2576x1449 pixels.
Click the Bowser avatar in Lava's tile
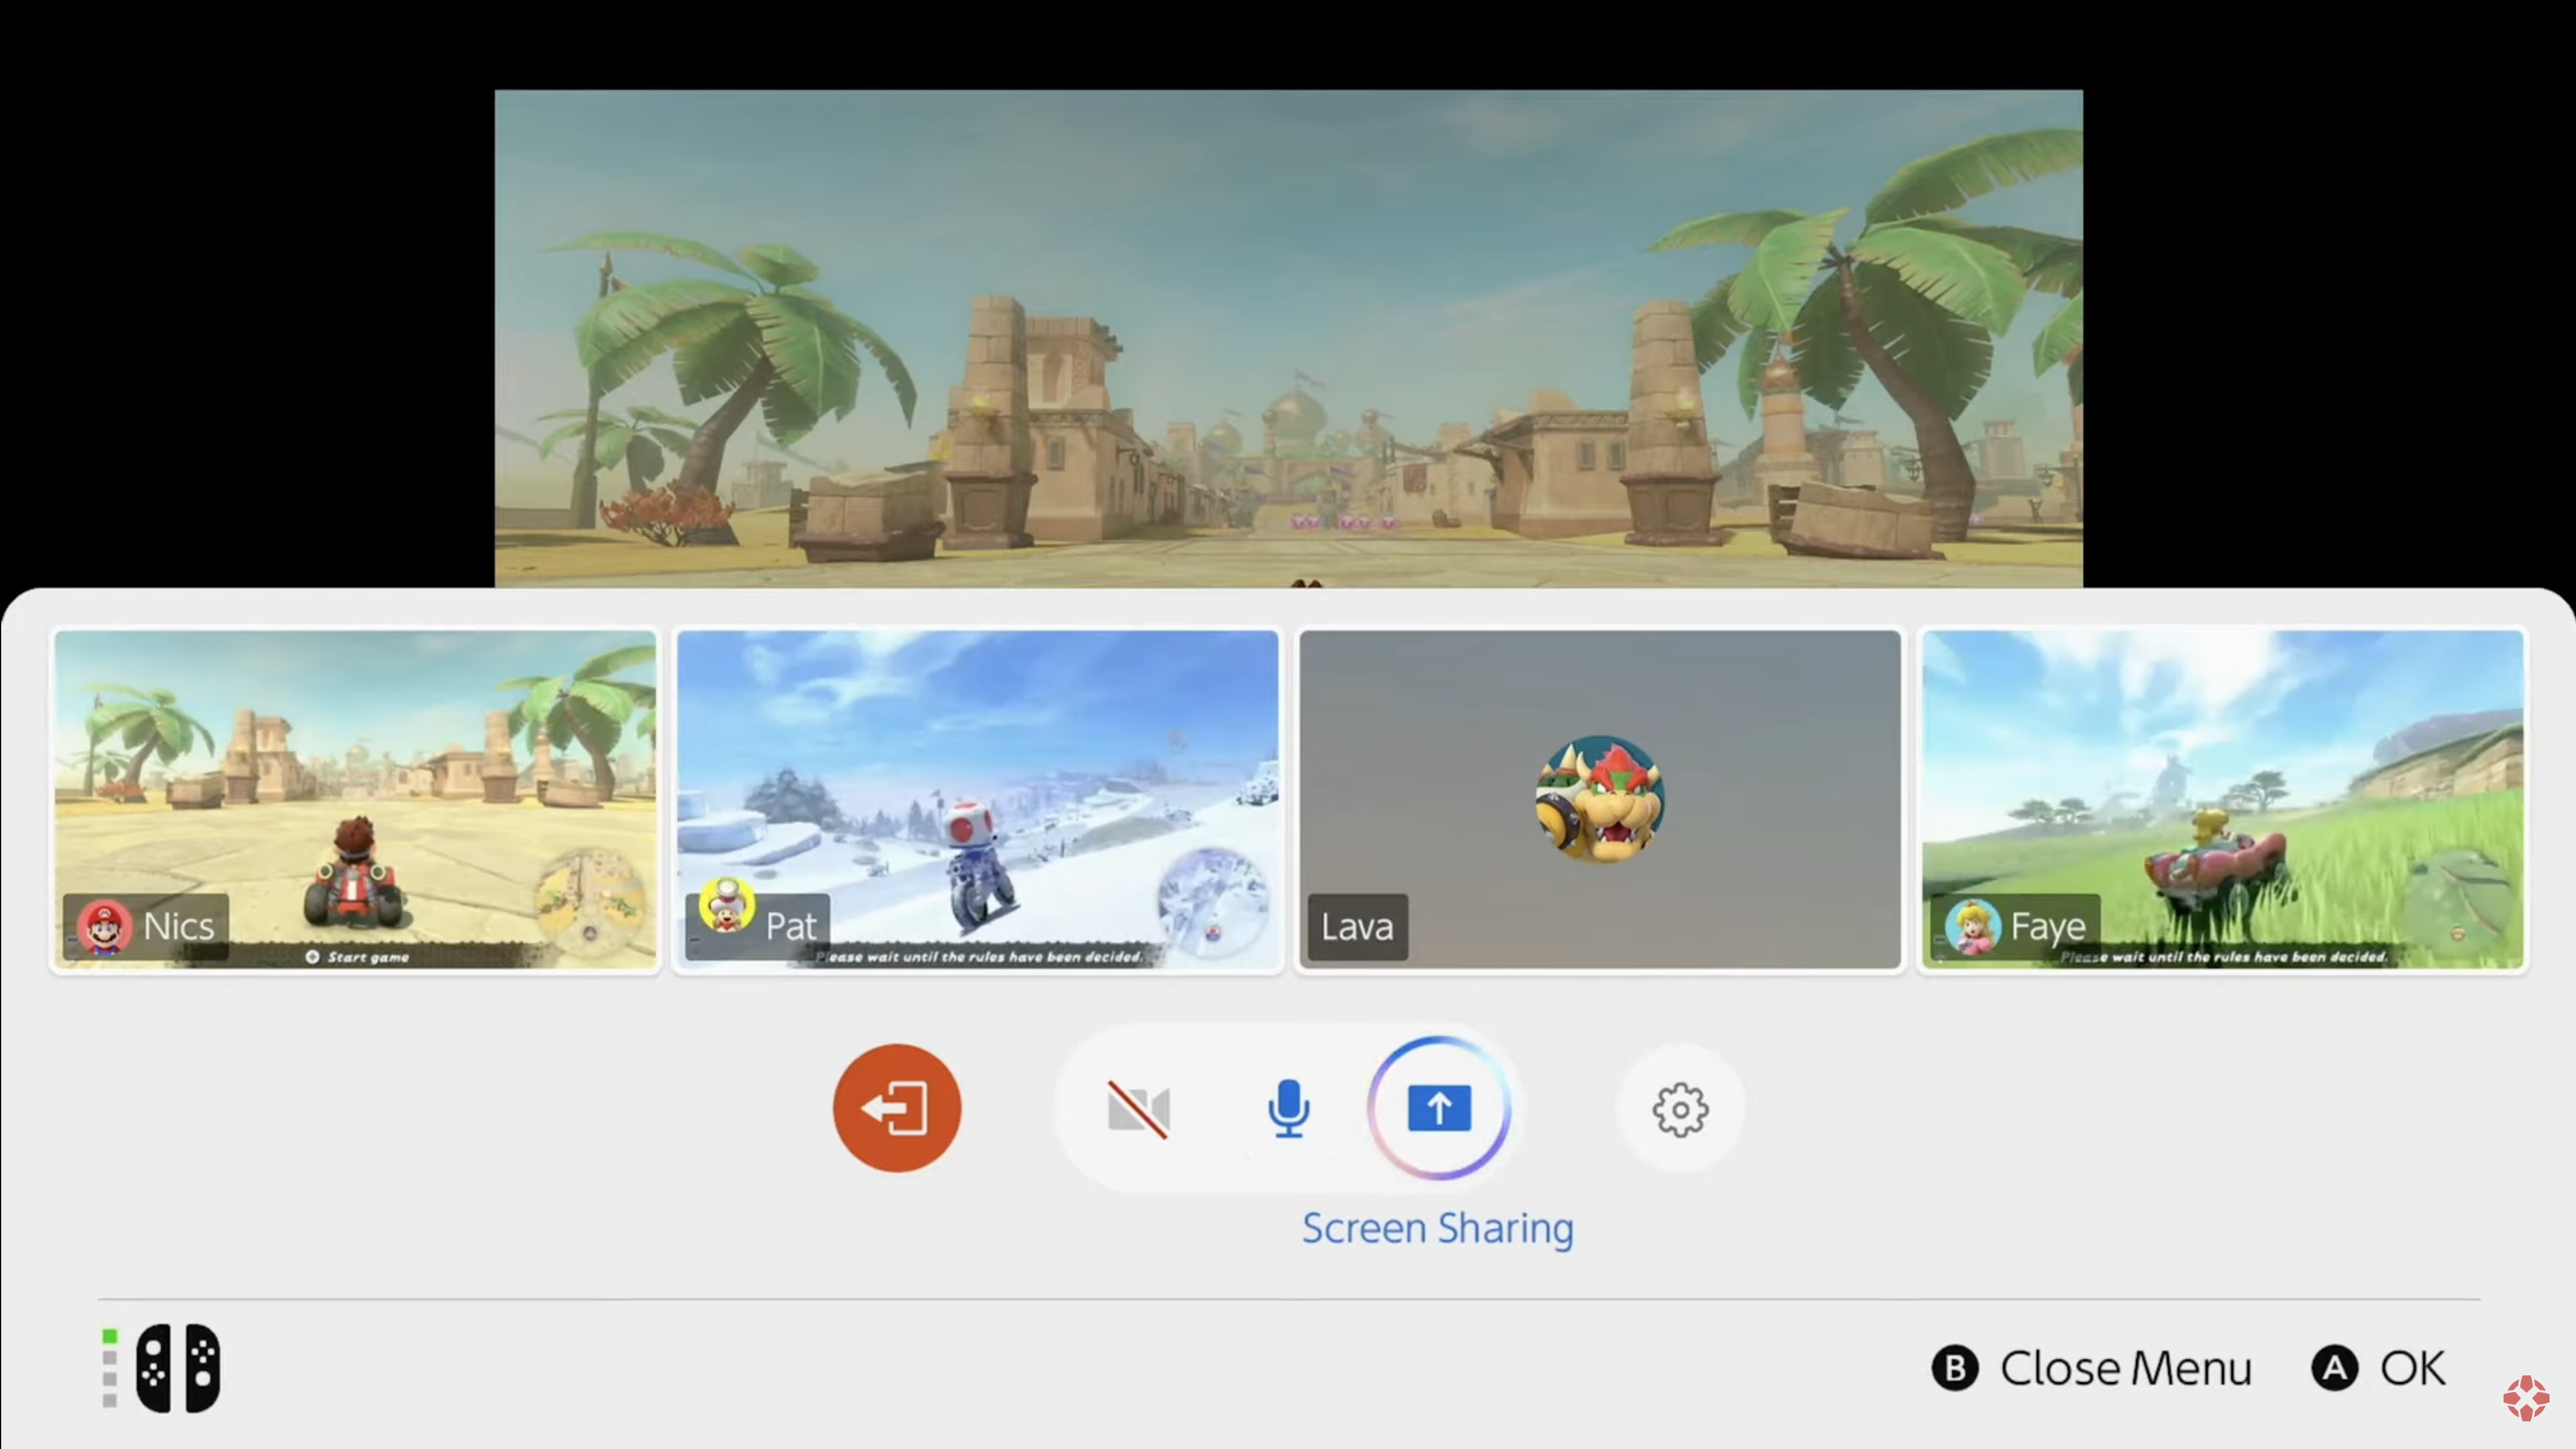coord(1600,799)
